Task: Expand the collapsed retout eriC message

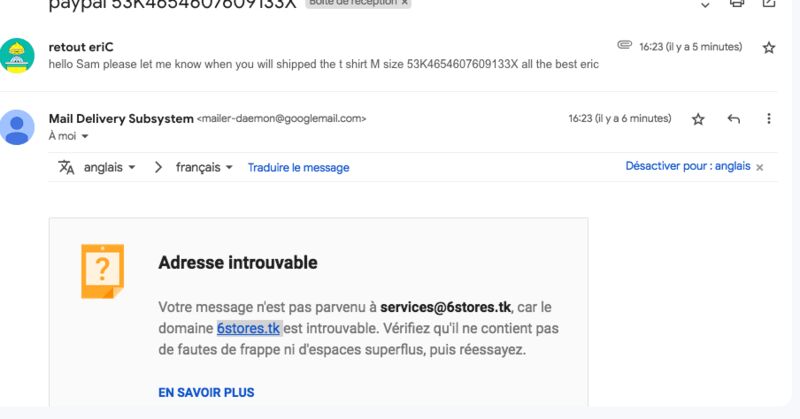Action: (323, 64)
